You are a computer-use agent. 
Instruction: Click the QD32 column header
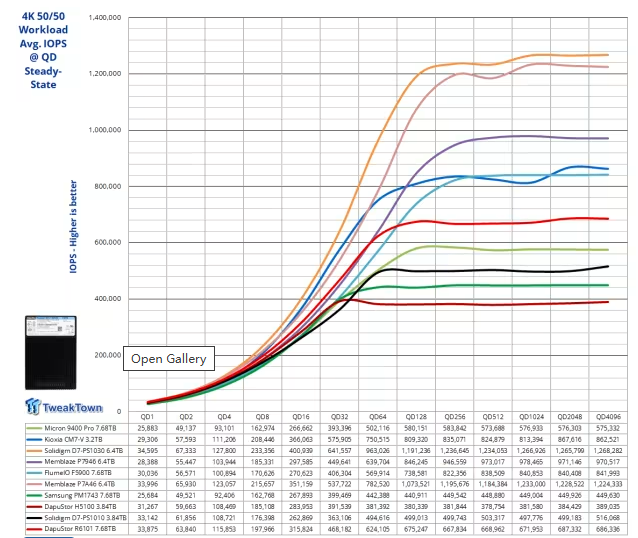point(339,417)
